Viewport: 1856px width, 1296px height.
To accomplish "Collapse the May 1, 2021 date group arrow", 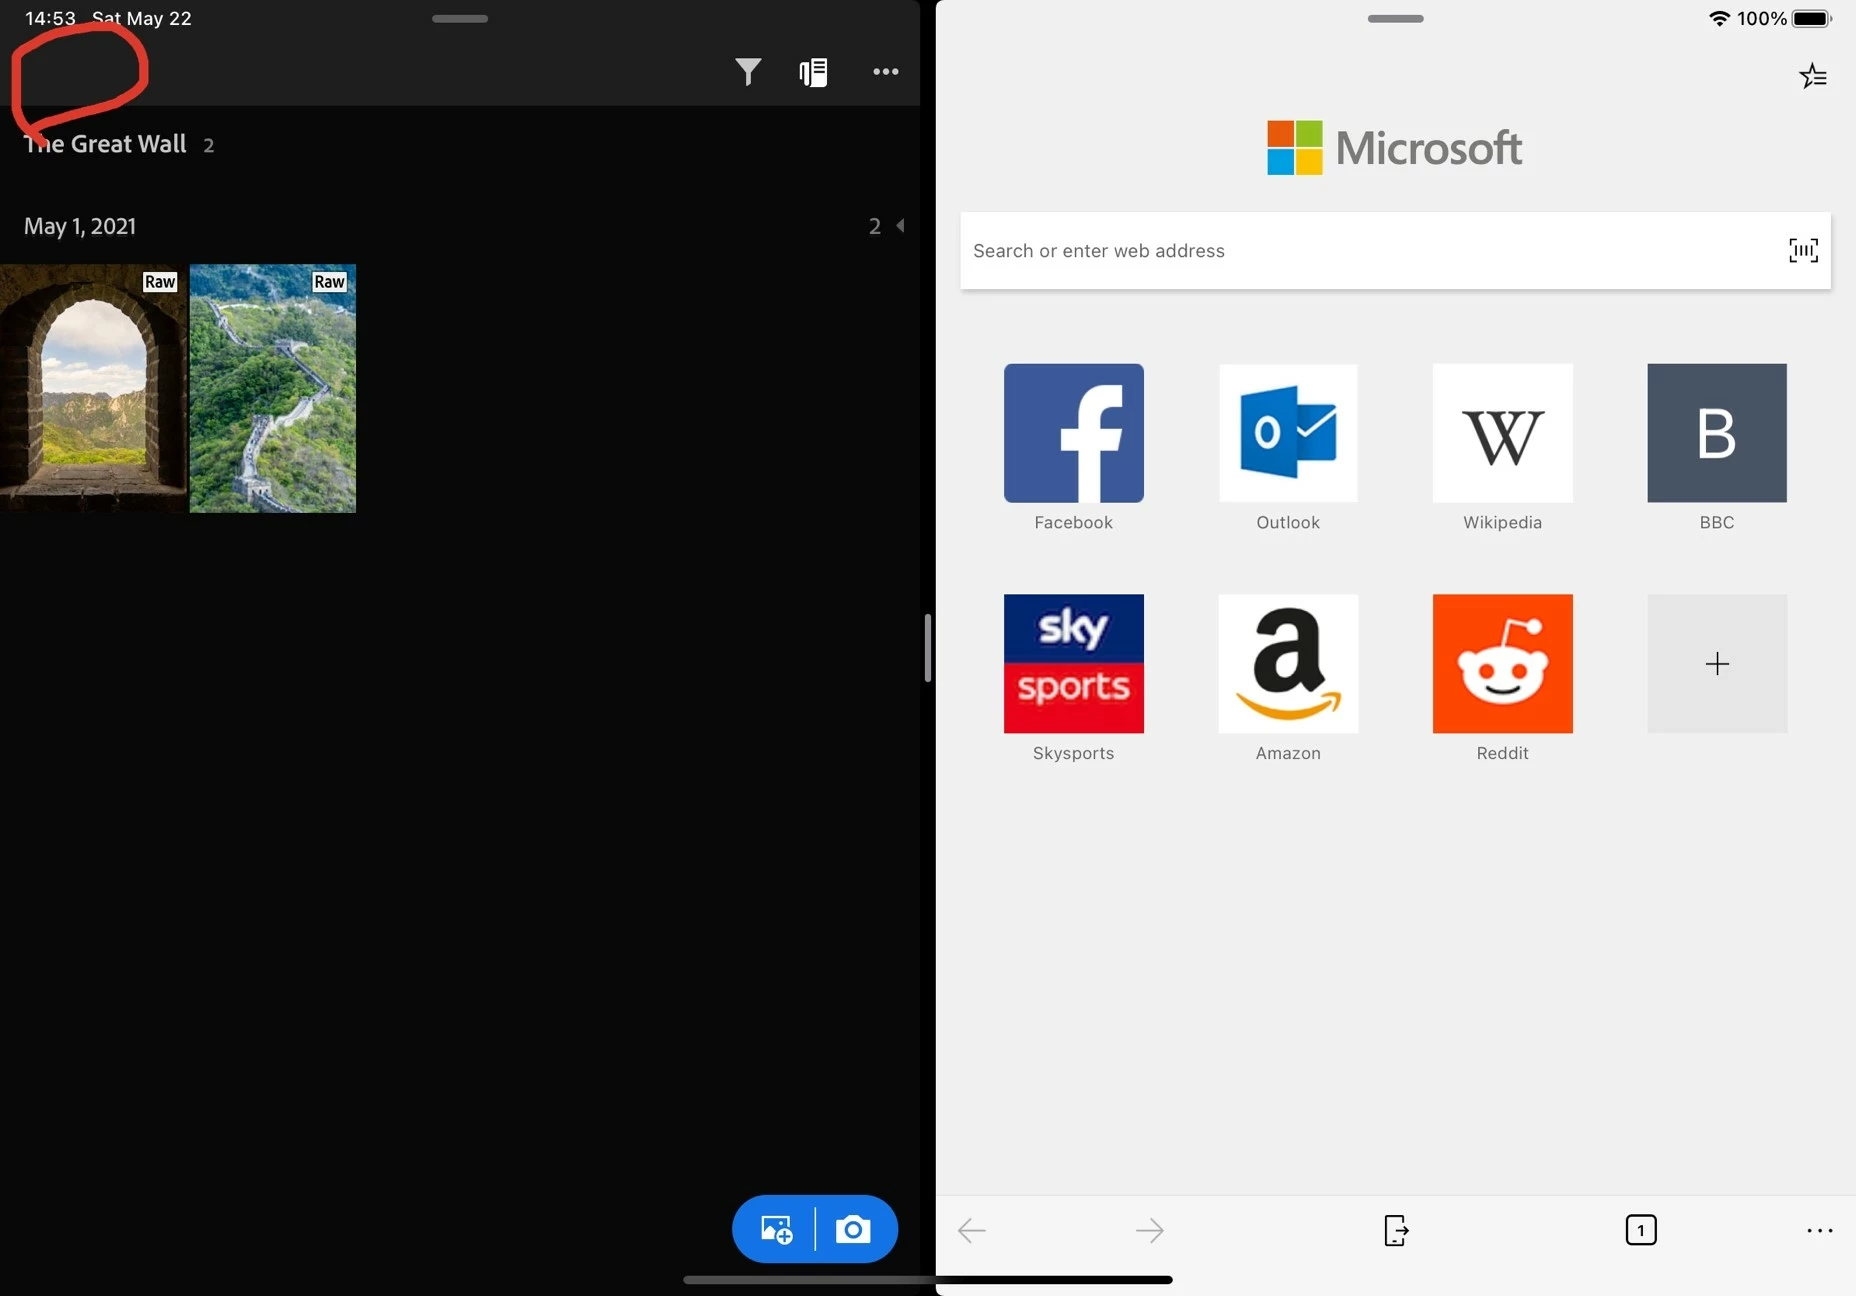I will 900,226.
